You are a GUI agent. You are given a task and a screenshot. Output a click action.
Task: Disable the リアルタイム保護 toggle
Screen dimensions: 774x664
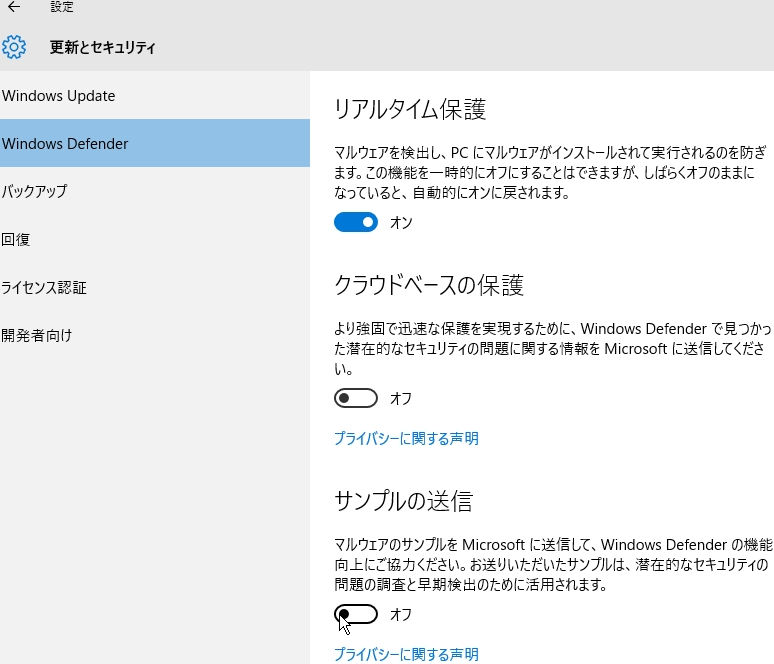356,222
